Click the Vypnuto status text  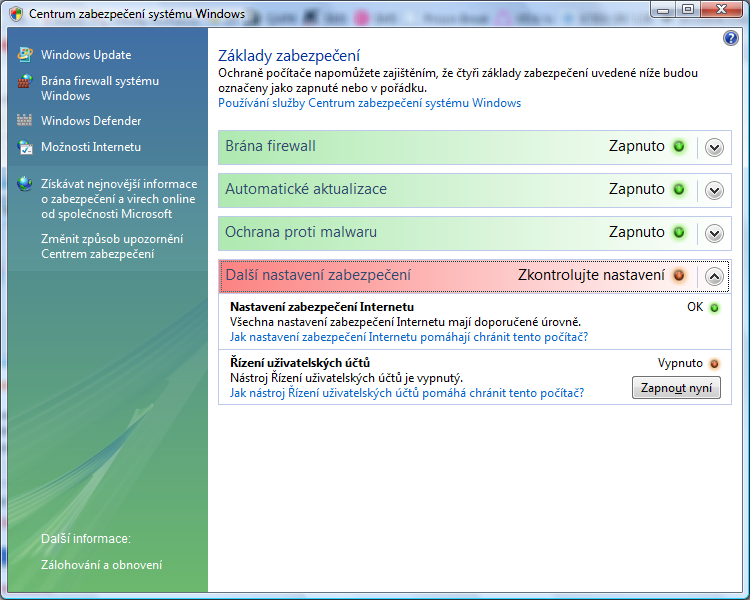680,363
